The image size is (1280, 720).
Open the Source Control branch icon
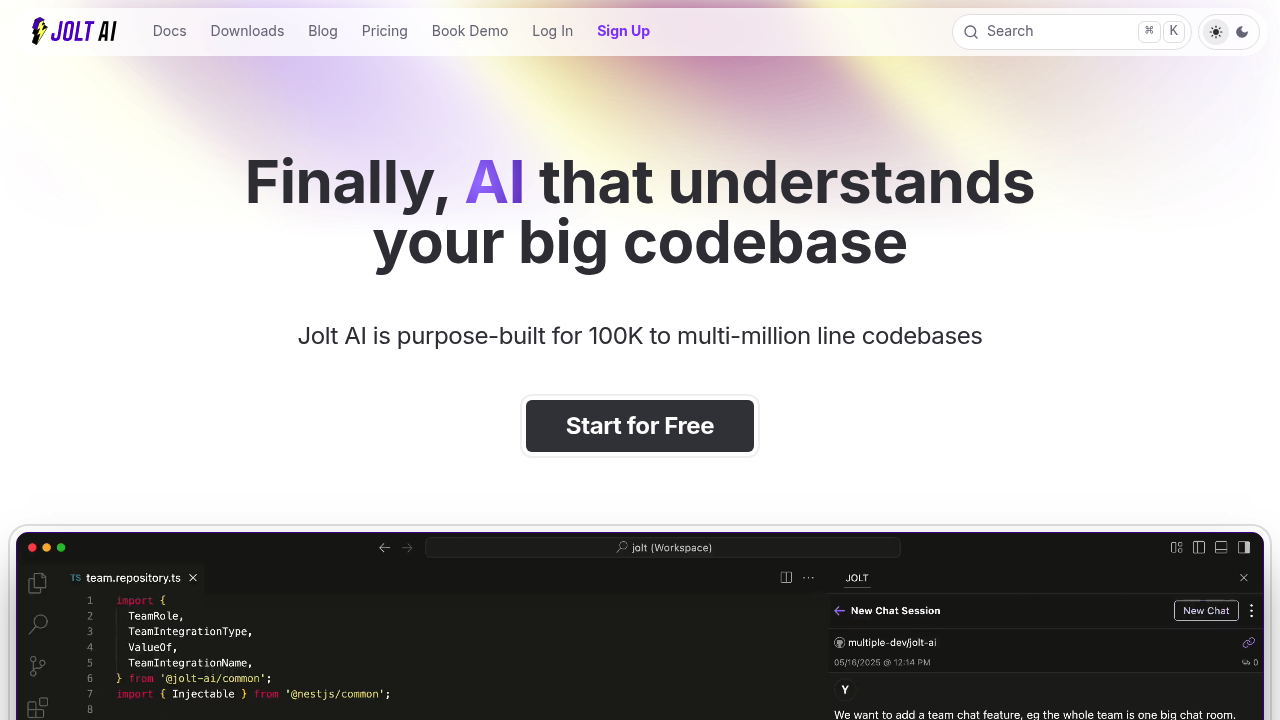click(38, 666)
